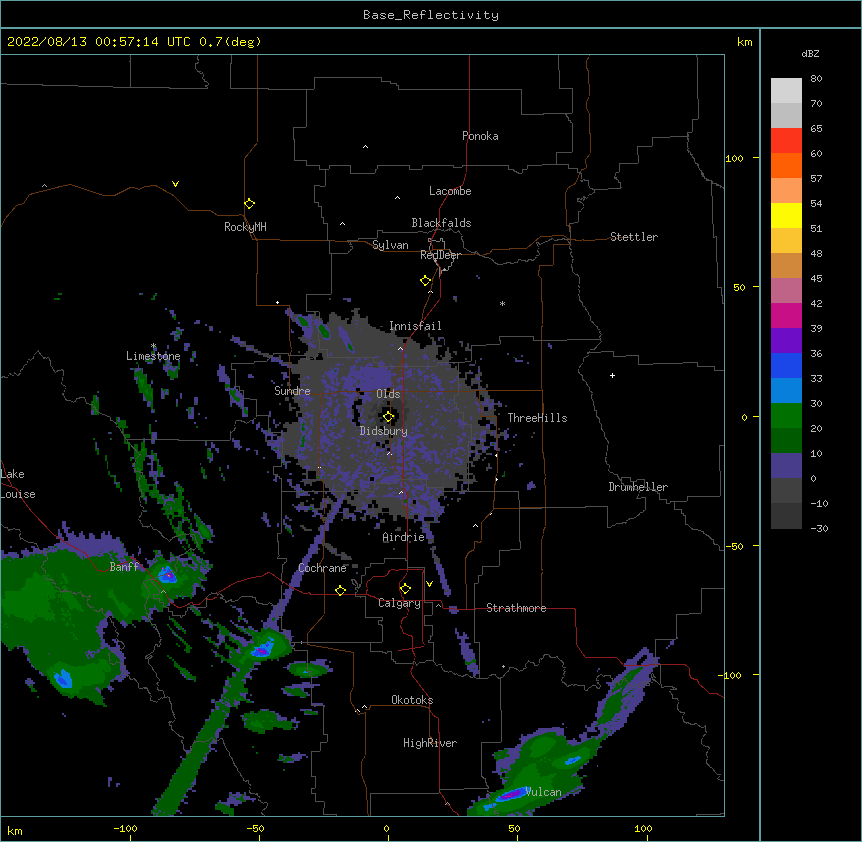Click the Calgary city label
Viewport: 862px width, 842px height.
(399, 603)
